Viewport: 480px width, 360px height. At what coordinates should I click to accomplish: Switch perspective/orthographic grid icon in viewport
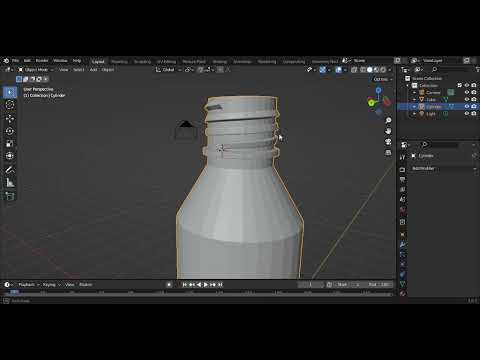tap(388, 153)
